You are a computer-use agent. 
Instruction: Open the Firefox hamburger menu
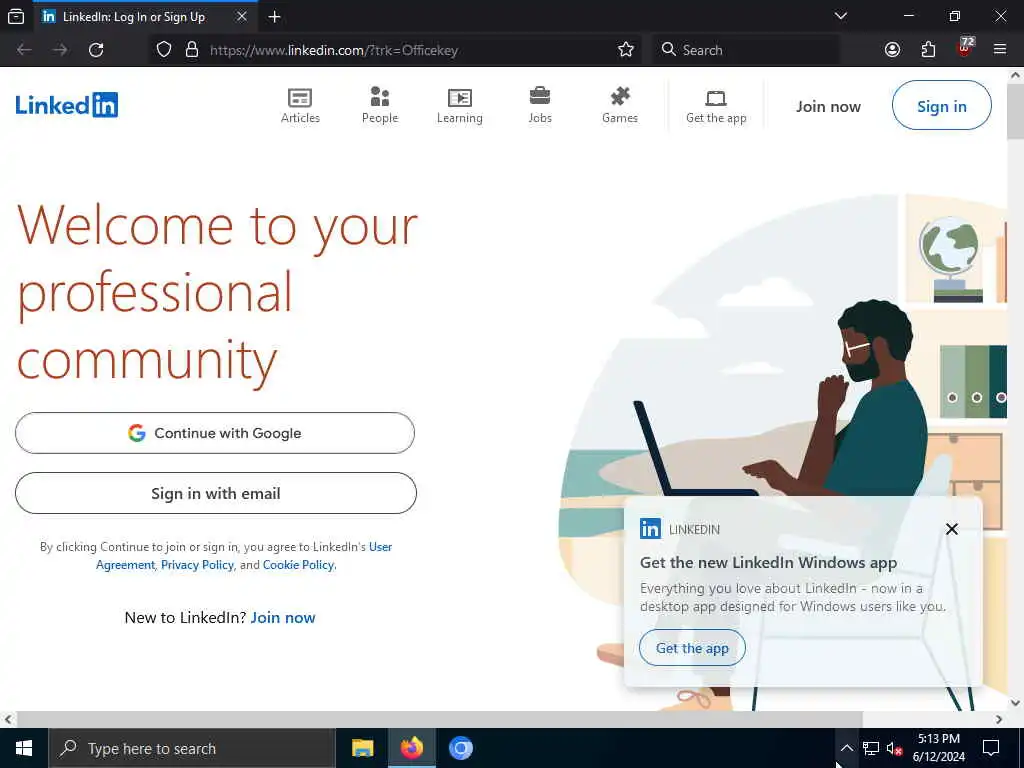click(x=1000, y=50)
